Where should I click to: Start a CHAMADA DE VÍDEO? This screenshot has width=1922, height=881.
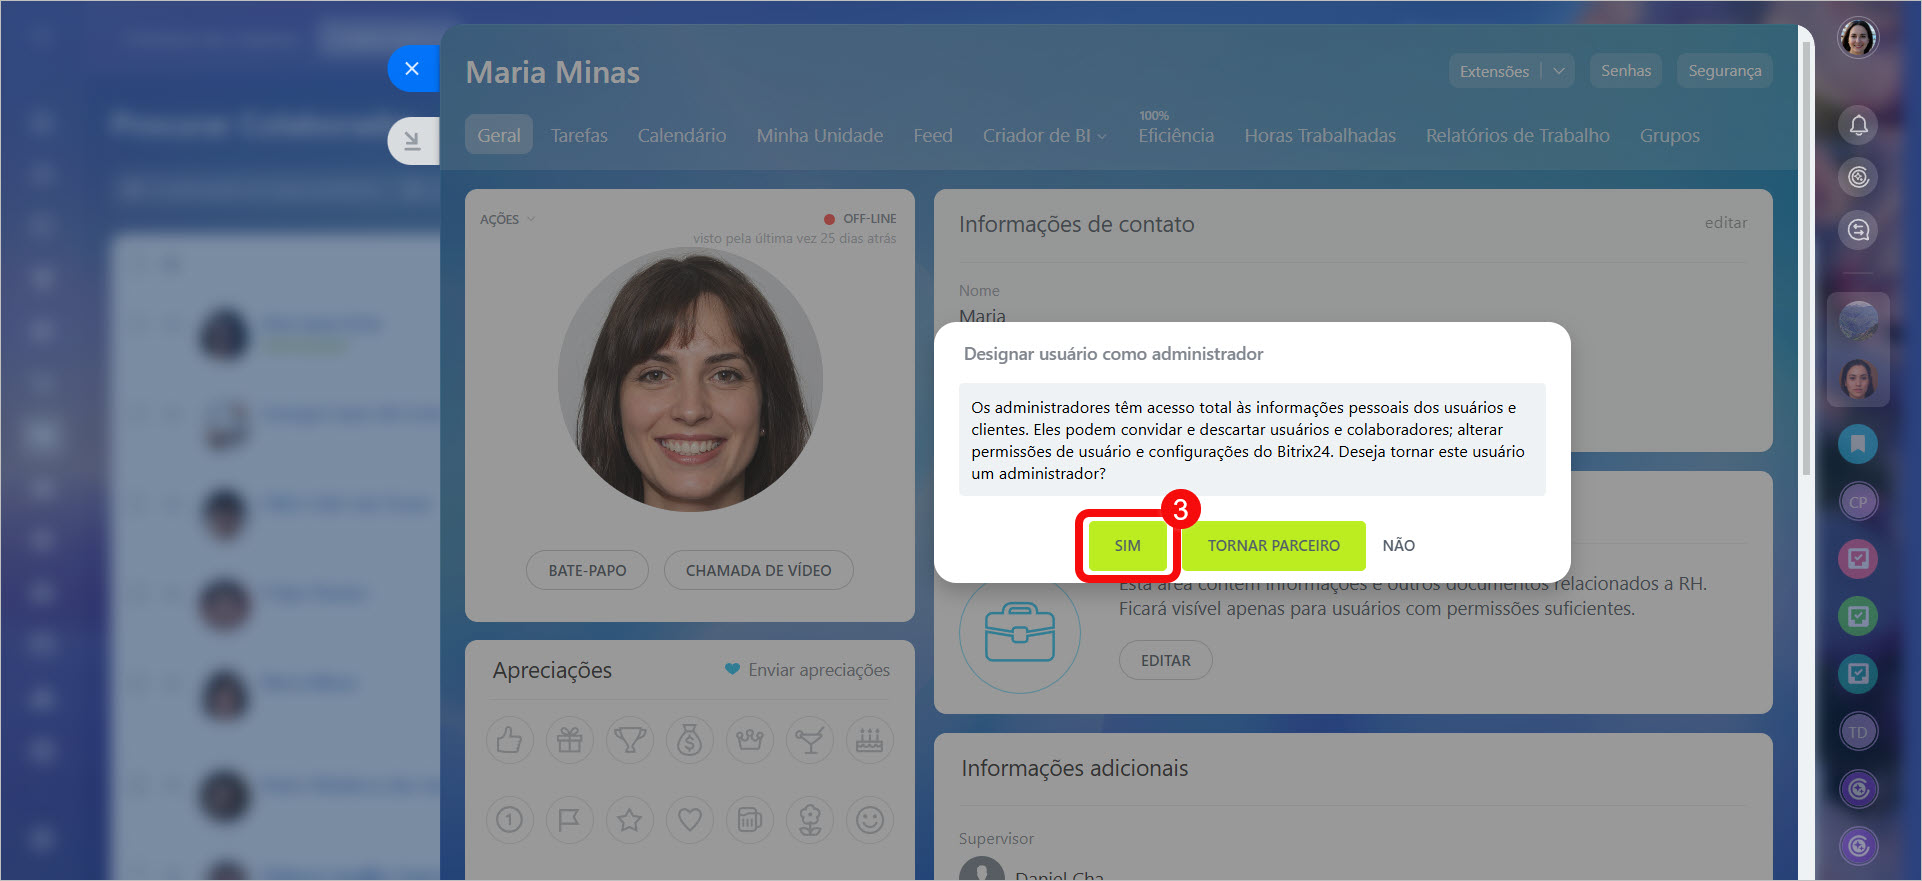tap(758, 570)
